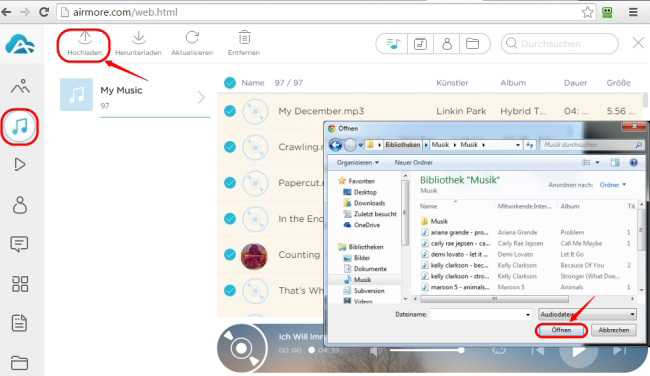Open the Contacts person icon in sidebar
Screen dimensions: 650x376
19,204
